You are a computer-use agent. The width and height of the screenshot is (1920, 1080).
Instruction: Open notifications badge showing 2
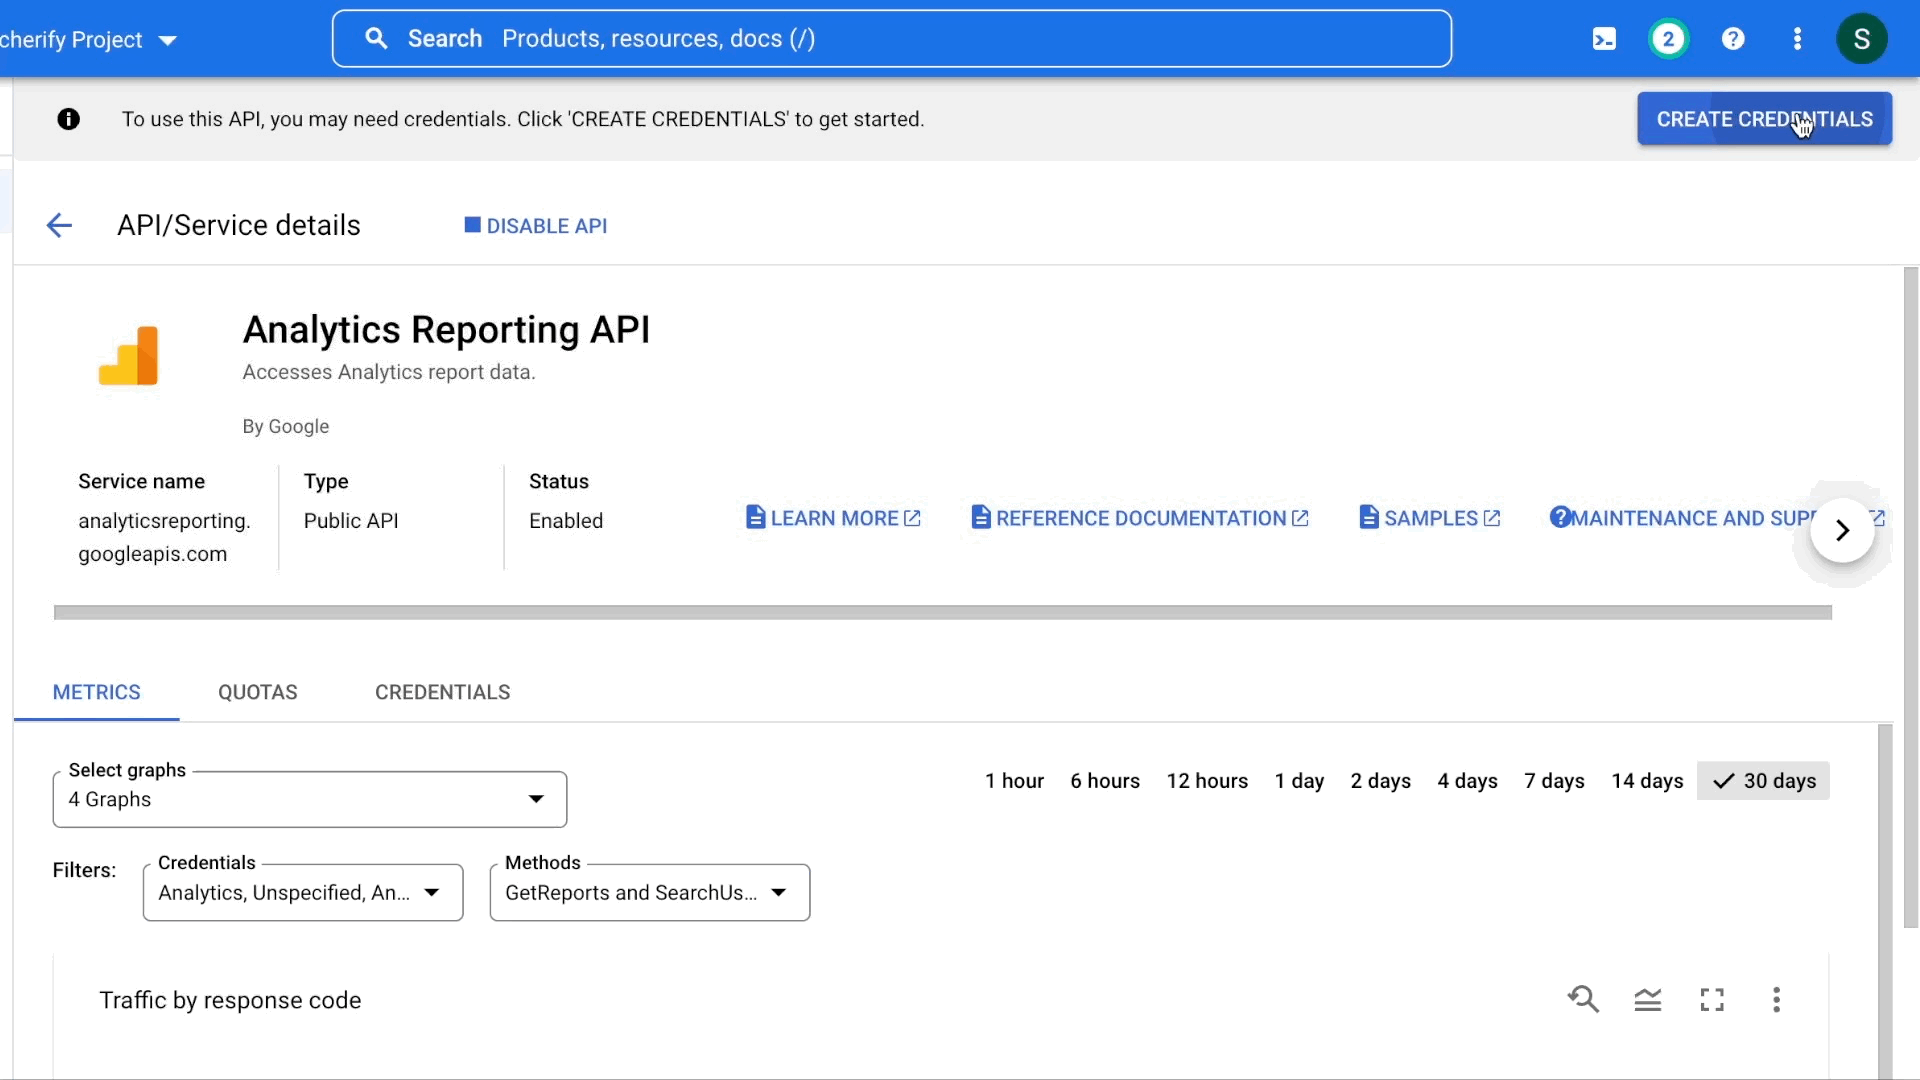coord(1668,39)
